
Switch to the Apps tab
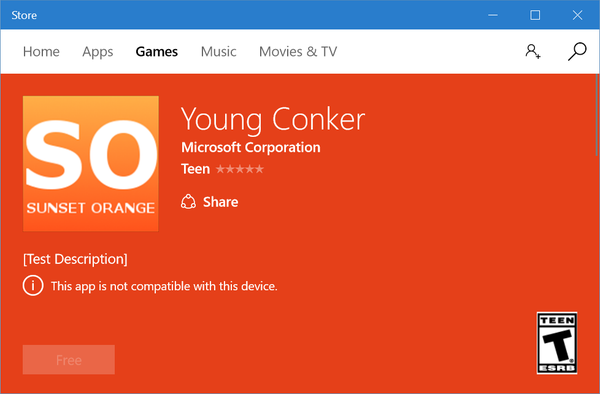[98, 51]
